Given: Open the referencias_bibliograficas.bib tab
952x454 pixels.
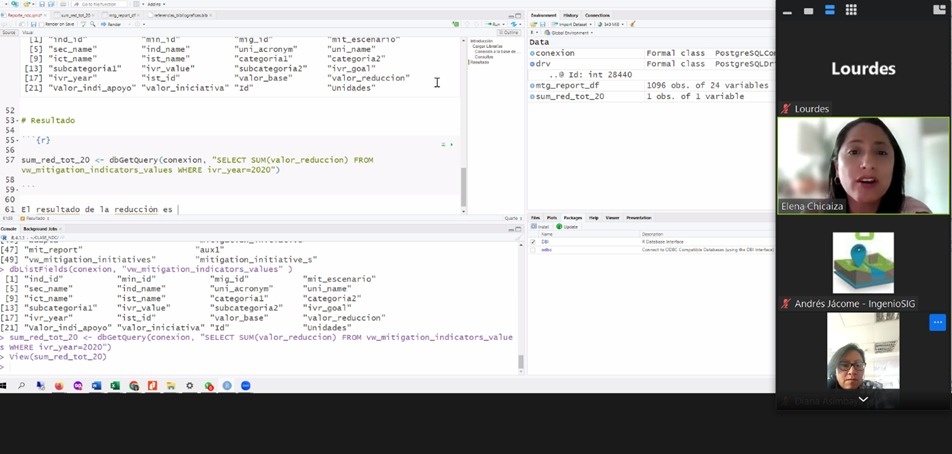Looking at the screenshot, I should click(181, 15).
